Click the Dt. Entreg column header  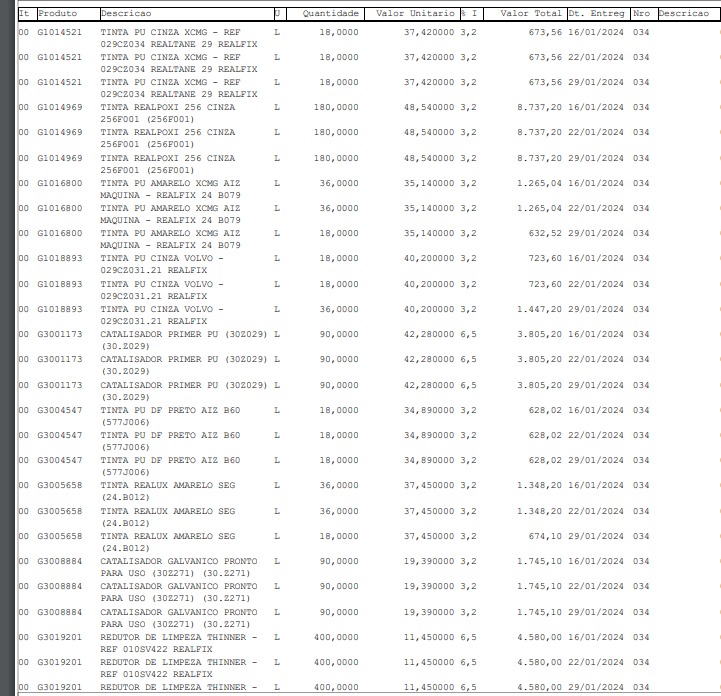click(597, 14)
